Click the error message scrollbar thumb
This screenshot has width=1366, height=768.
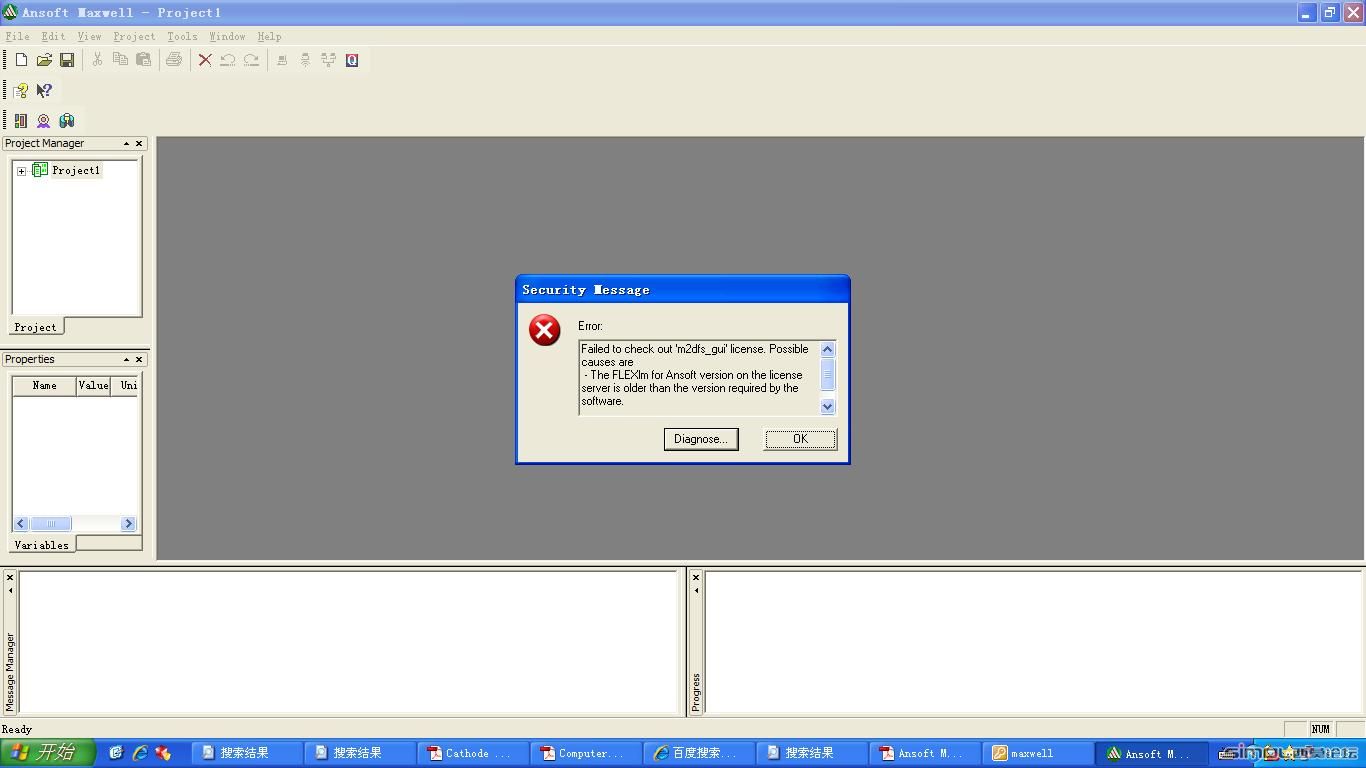(827, 374)
